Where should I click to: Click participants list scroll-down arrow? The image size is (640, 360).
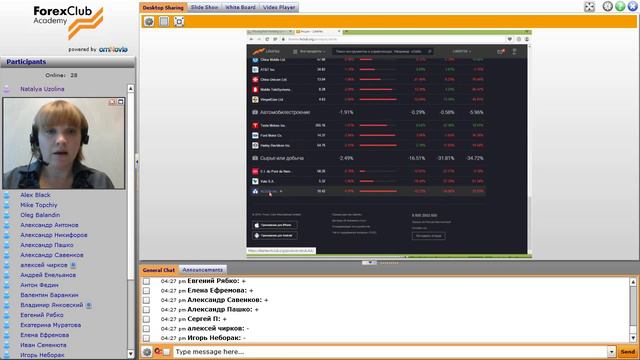pyautogui.click(x=131, y=354)
